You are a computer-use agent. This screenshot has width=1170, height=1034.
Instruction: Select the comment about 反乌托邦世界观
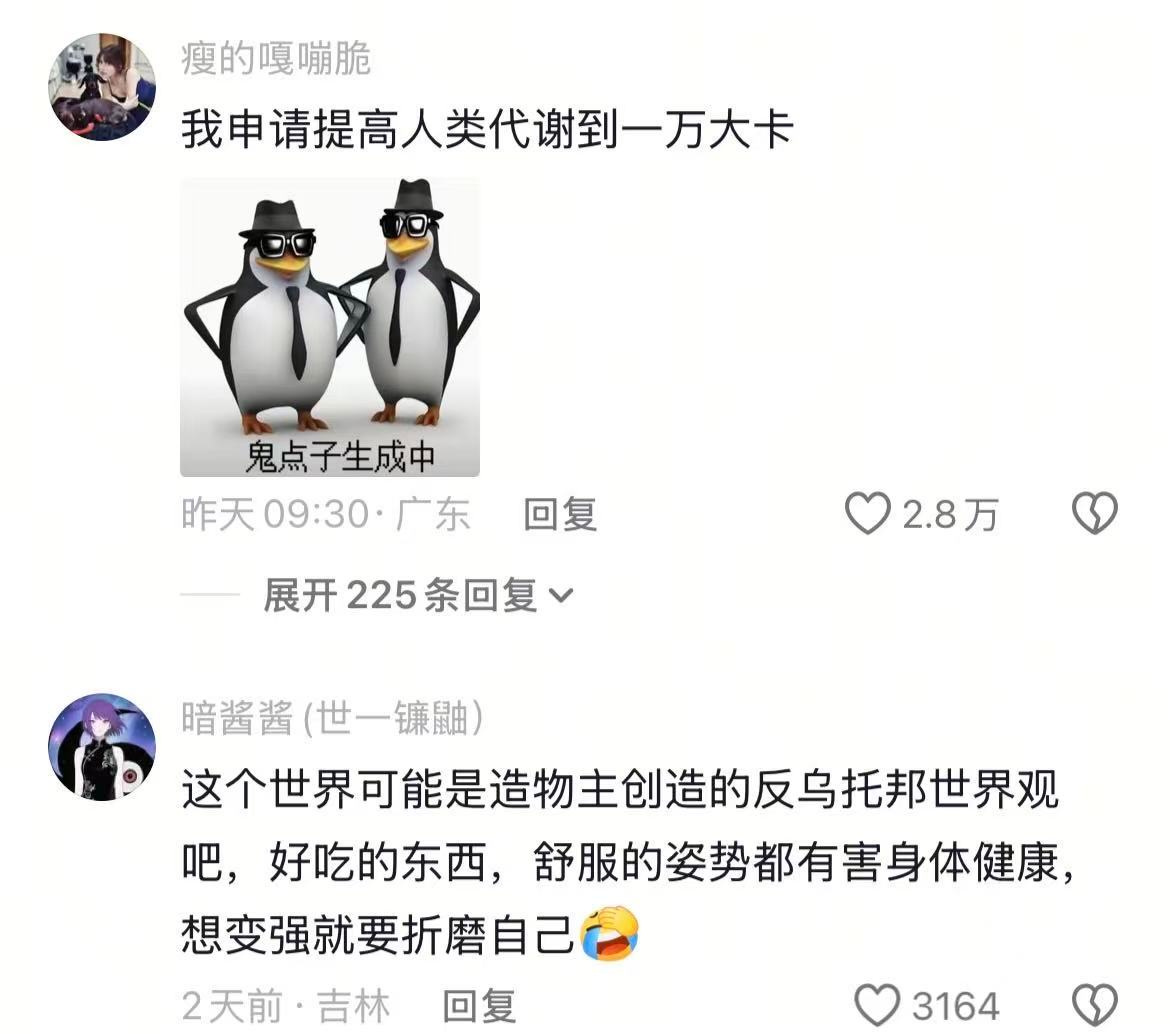click(x=628, y=862)
